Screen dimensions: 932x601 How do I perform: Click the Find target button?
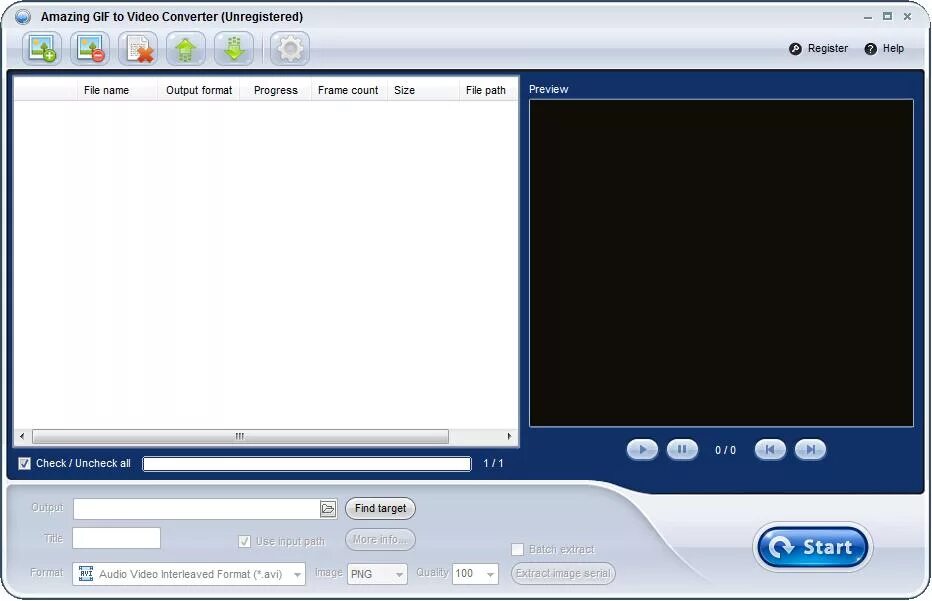(380, 508)
